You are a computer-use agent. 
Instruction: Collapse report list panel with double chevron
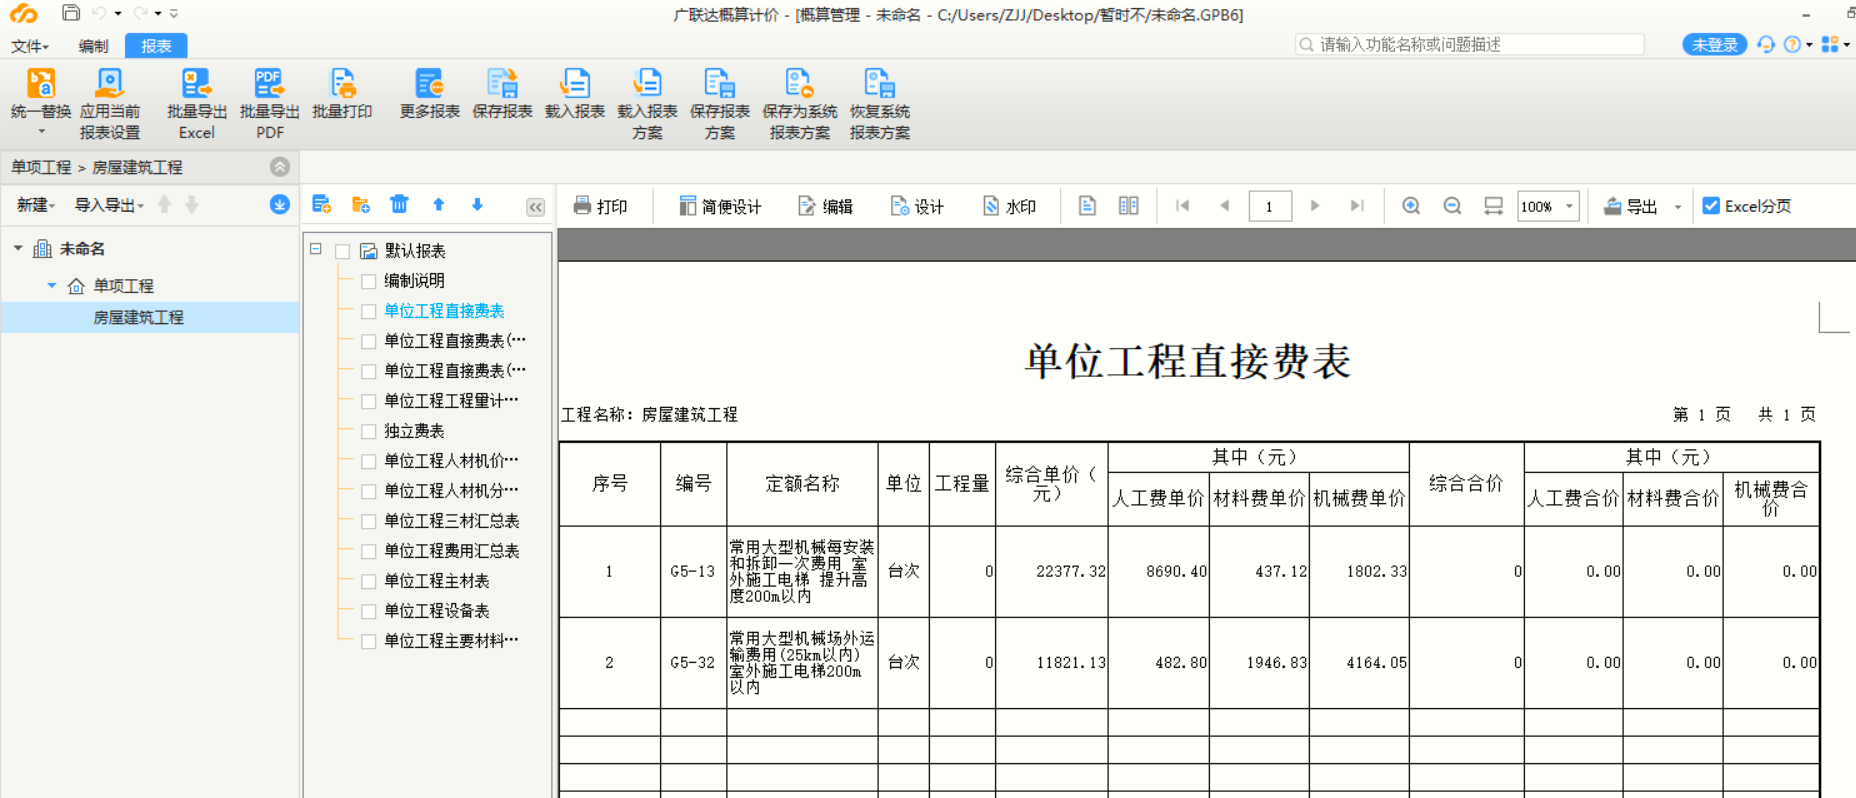pyautogui.click(x=536, y=207)
